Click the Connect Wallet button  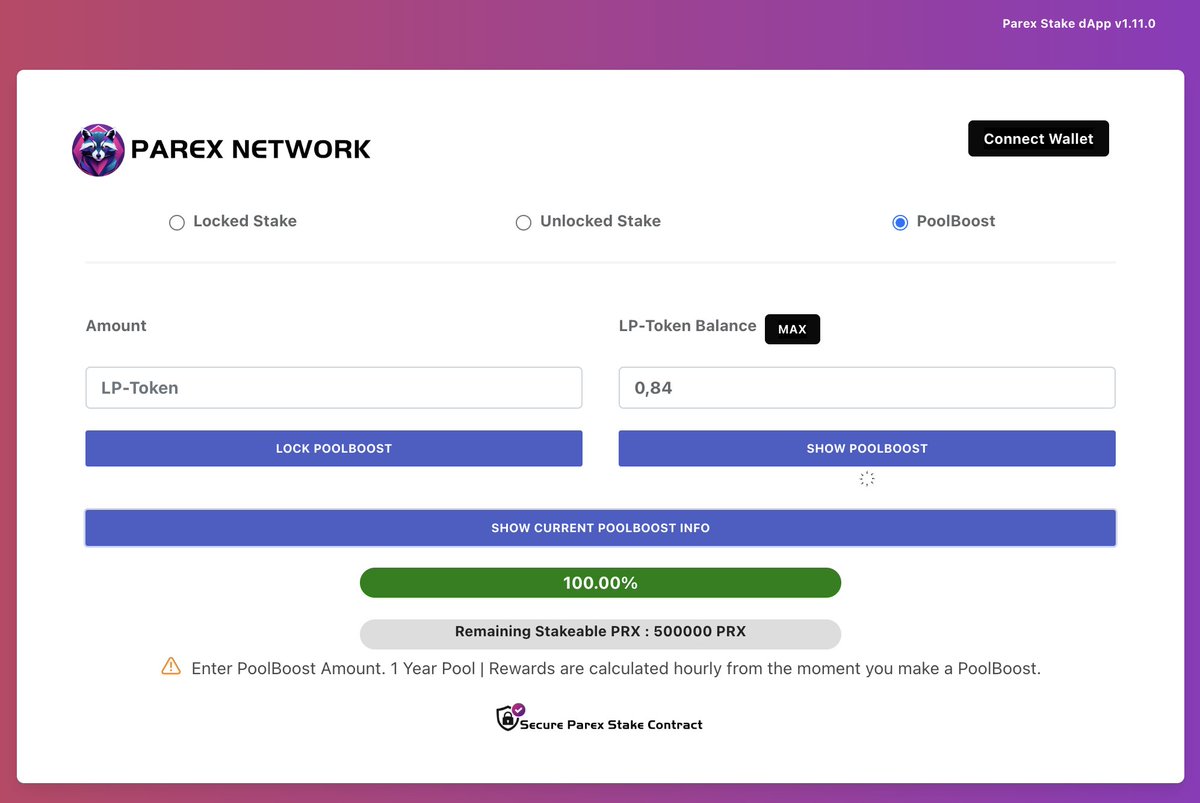pyautogui.click(x=1038, y=138)
